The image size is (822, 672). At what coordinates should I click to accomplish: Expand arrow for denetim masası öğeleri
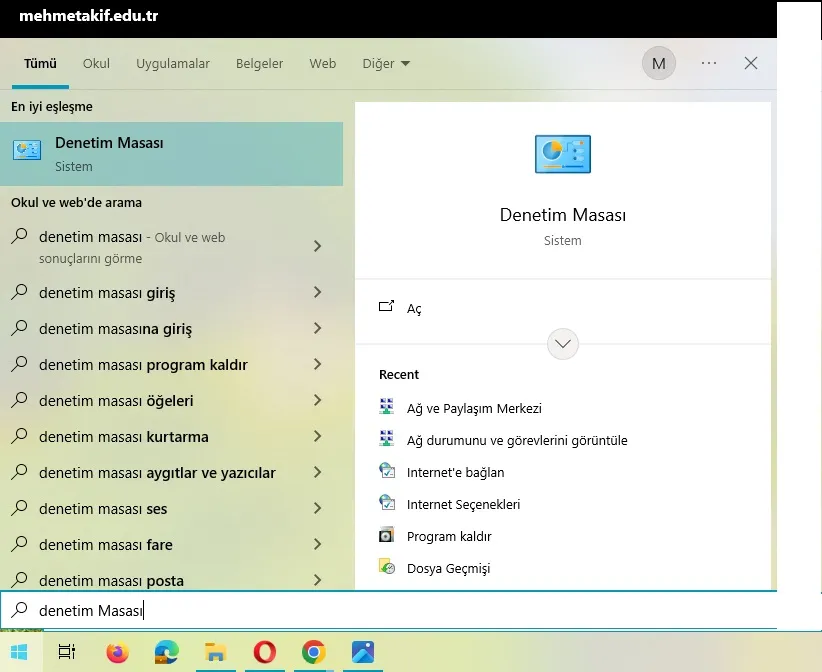[317, 400]
